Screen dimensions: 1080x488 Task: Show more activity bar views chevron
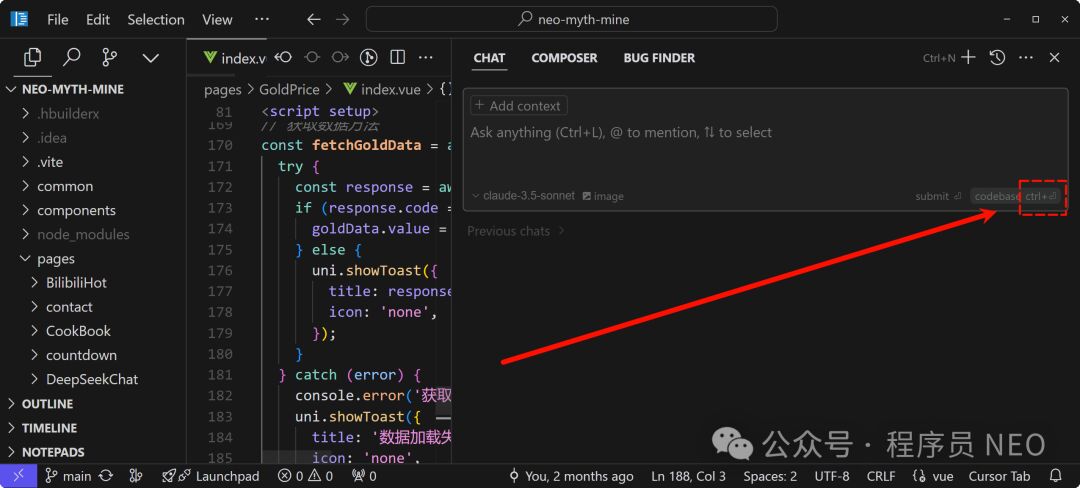[151, 58]
